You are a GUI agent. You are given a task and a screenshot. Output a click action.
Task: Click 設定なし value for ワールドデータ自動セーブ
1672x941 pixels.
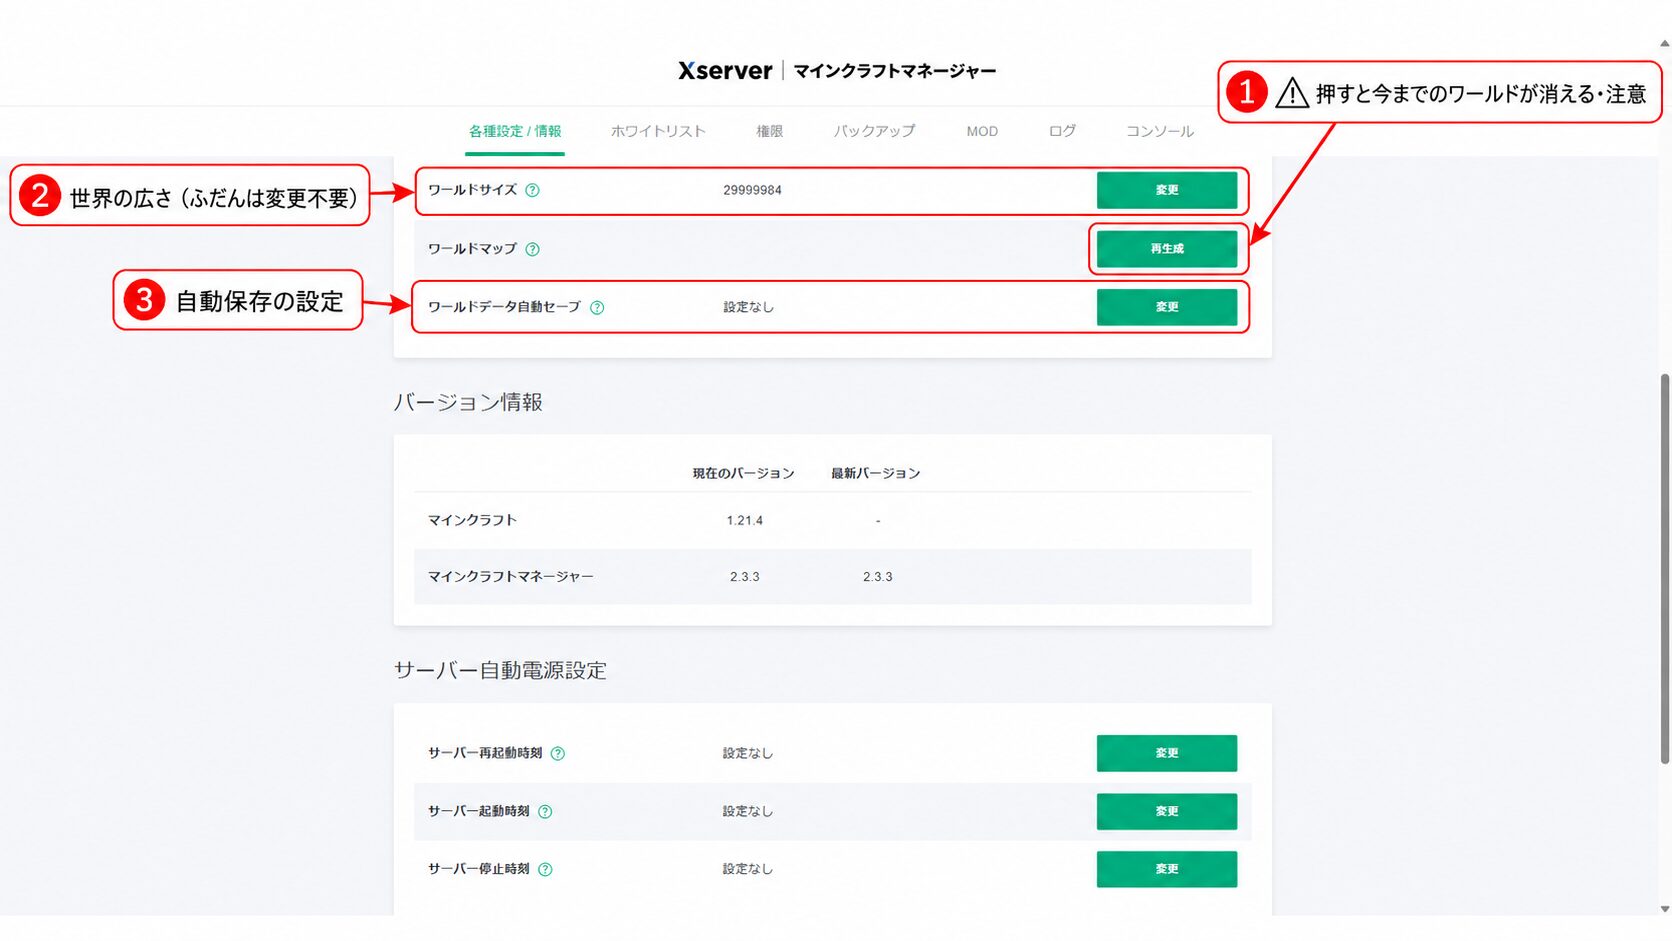748,307
